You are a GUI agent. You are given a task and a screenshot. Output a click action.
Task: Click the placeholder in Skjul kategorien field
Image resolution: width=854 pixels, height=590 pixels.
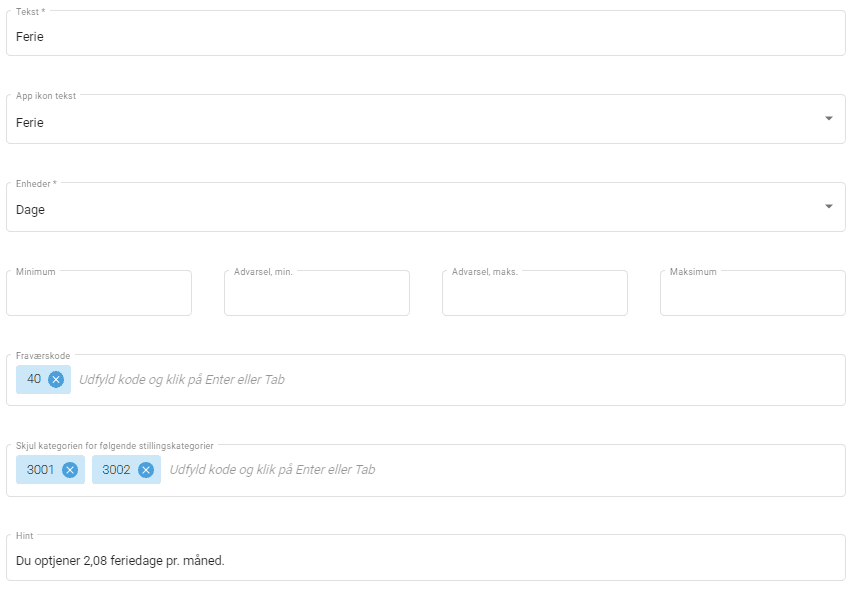coord(272,470)
